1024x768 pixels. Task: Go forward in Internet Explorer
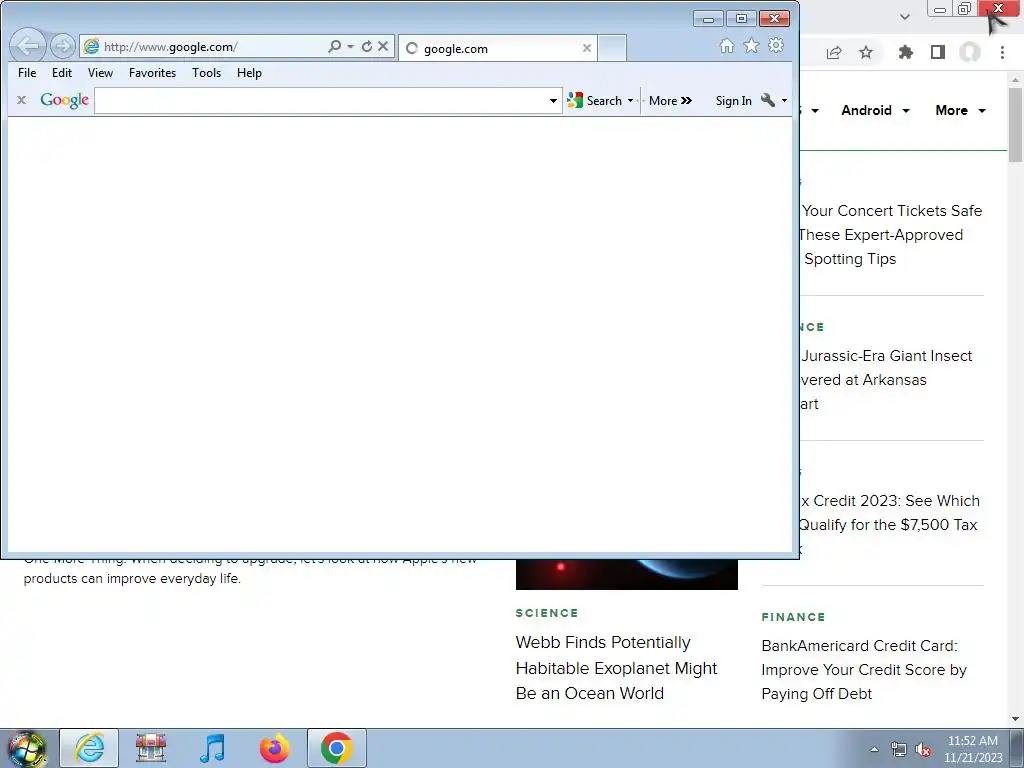[x=63, y=46]
